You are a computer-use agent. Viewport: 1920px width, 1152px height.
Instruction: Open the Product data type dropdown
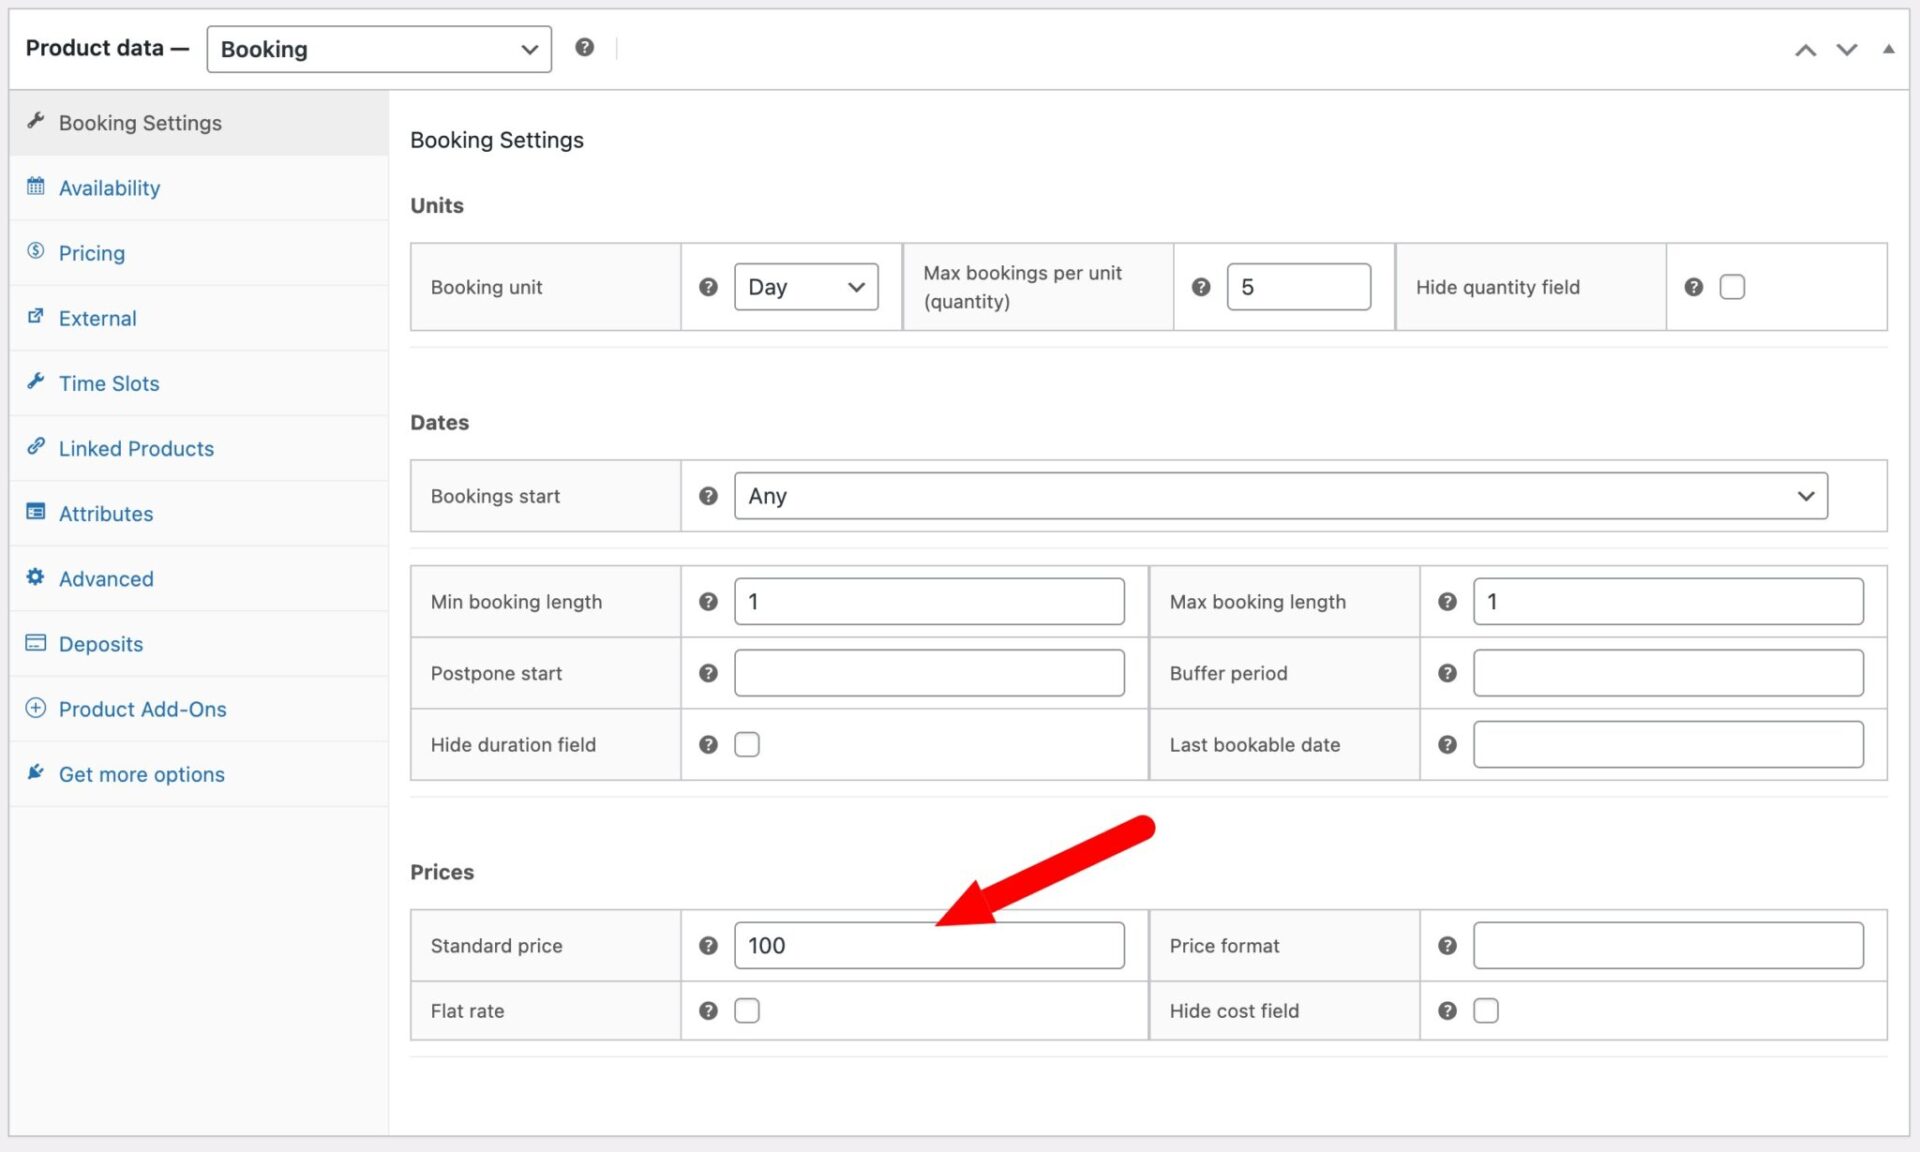[379, 49]
